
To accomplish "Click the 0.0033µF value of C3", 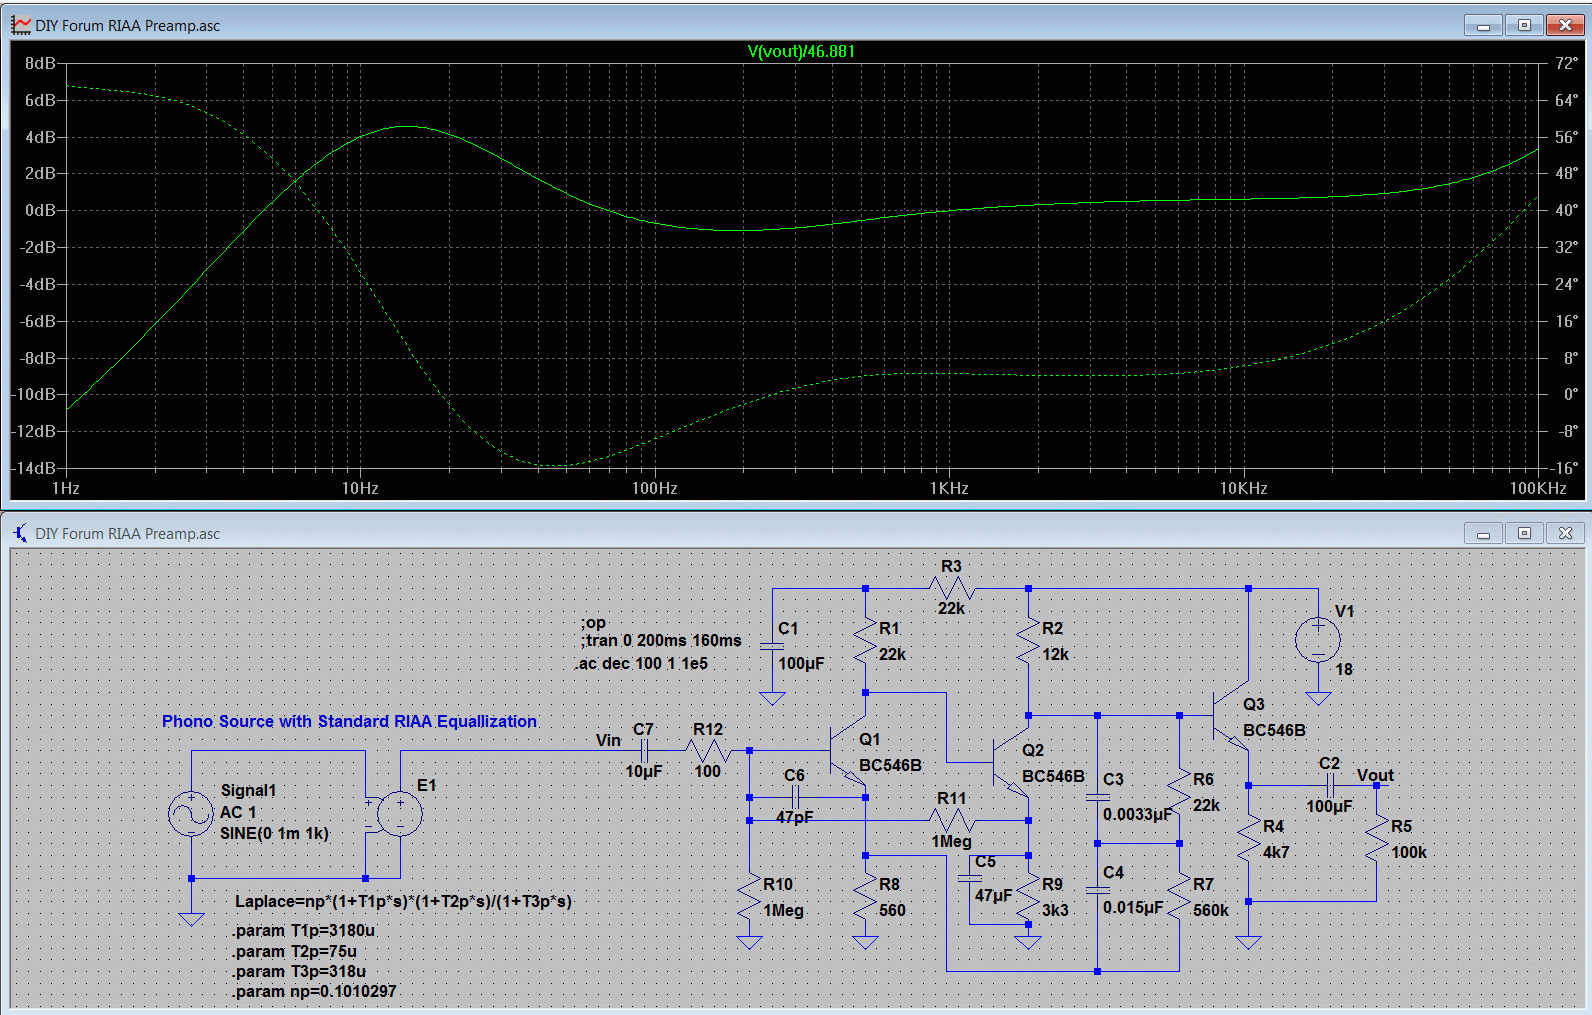I will [1137, 814].
